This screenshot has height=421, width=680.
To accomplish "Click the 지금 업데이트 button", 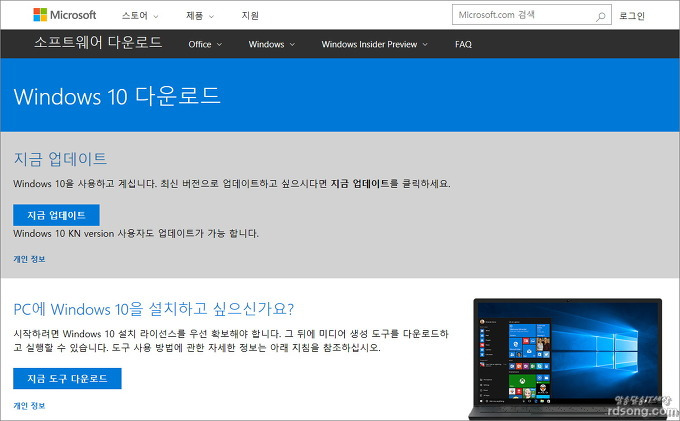I will tap(56, 215).
